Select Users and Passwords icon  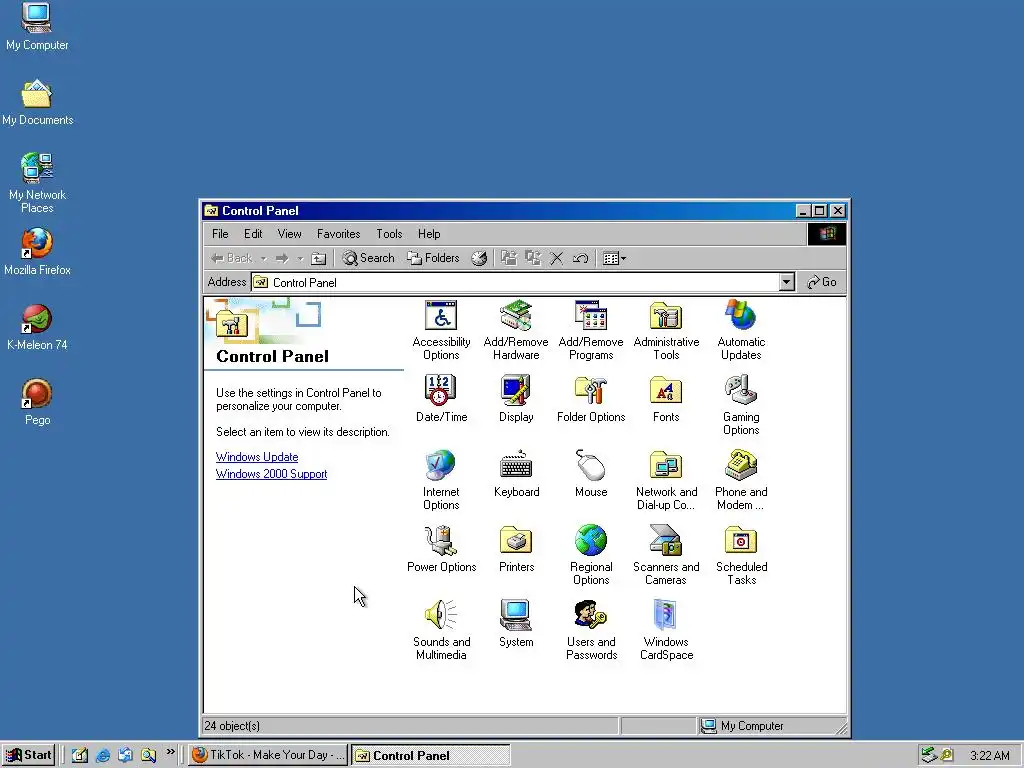pyautogui.click(x=591, y=630)
